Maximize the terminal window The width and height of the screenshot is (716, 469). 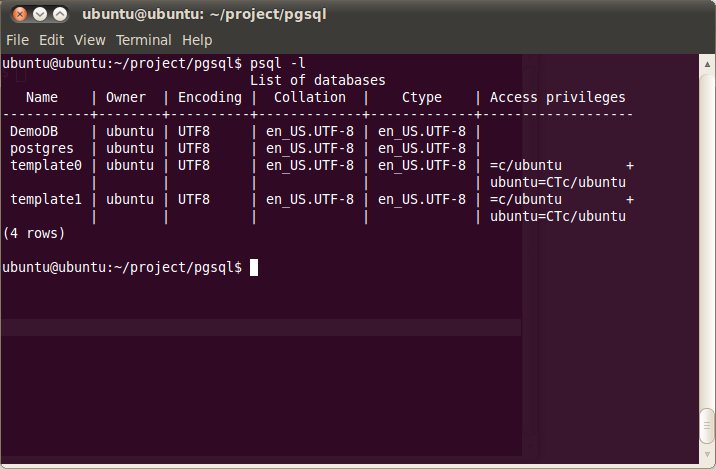pos(60,15)
